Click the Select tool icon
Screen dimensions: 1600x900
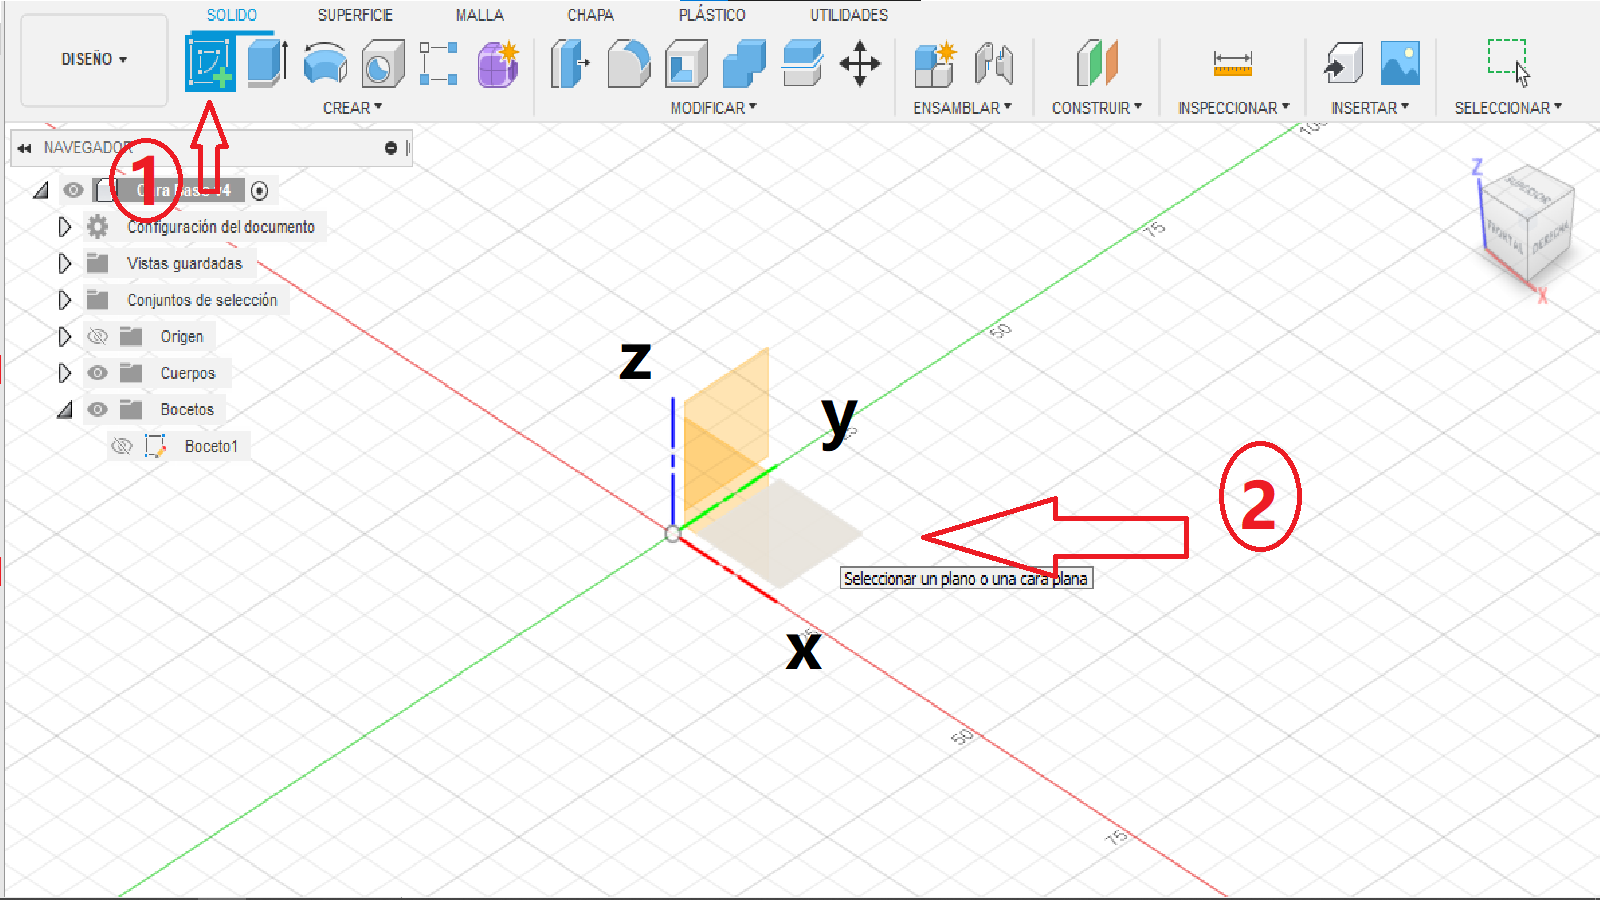point(1508,63)
